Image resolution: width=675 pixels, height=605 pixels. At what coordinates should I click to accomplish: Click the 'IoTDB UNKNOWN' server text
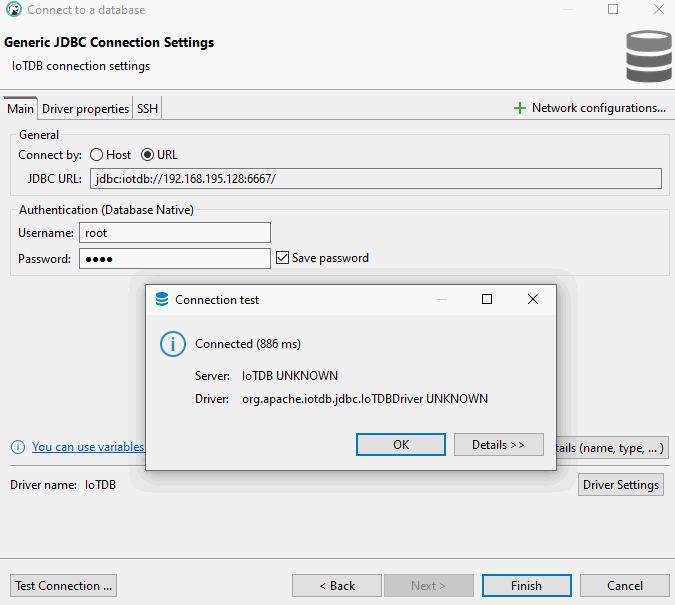(290, 376)
